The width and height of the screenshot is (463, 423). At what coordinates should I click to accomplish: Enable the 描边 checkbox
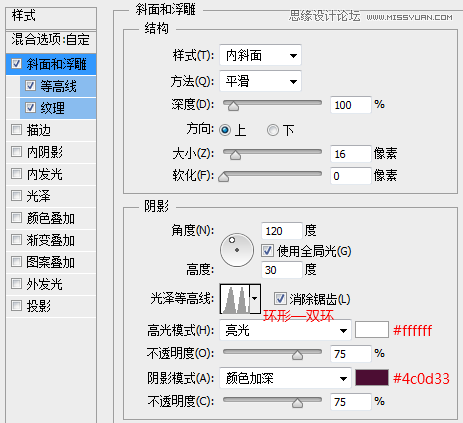[16, 130]
